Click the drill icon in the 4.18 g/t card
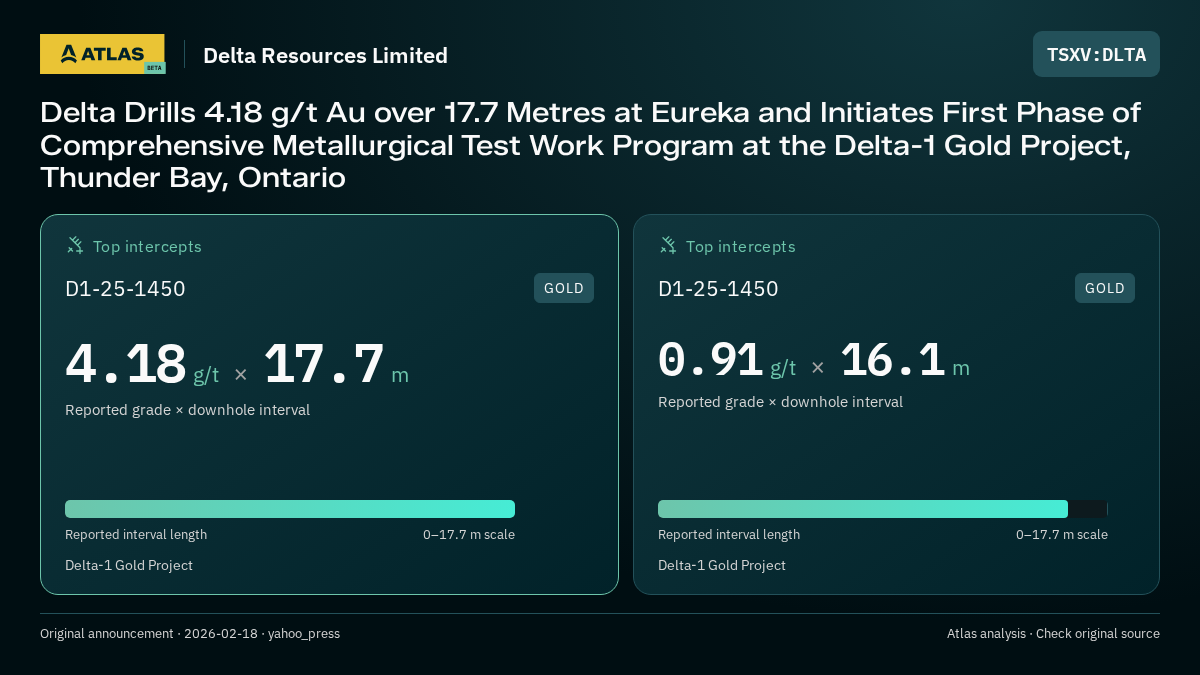Screen dimensions: 1200x675 tap(75, 245)
